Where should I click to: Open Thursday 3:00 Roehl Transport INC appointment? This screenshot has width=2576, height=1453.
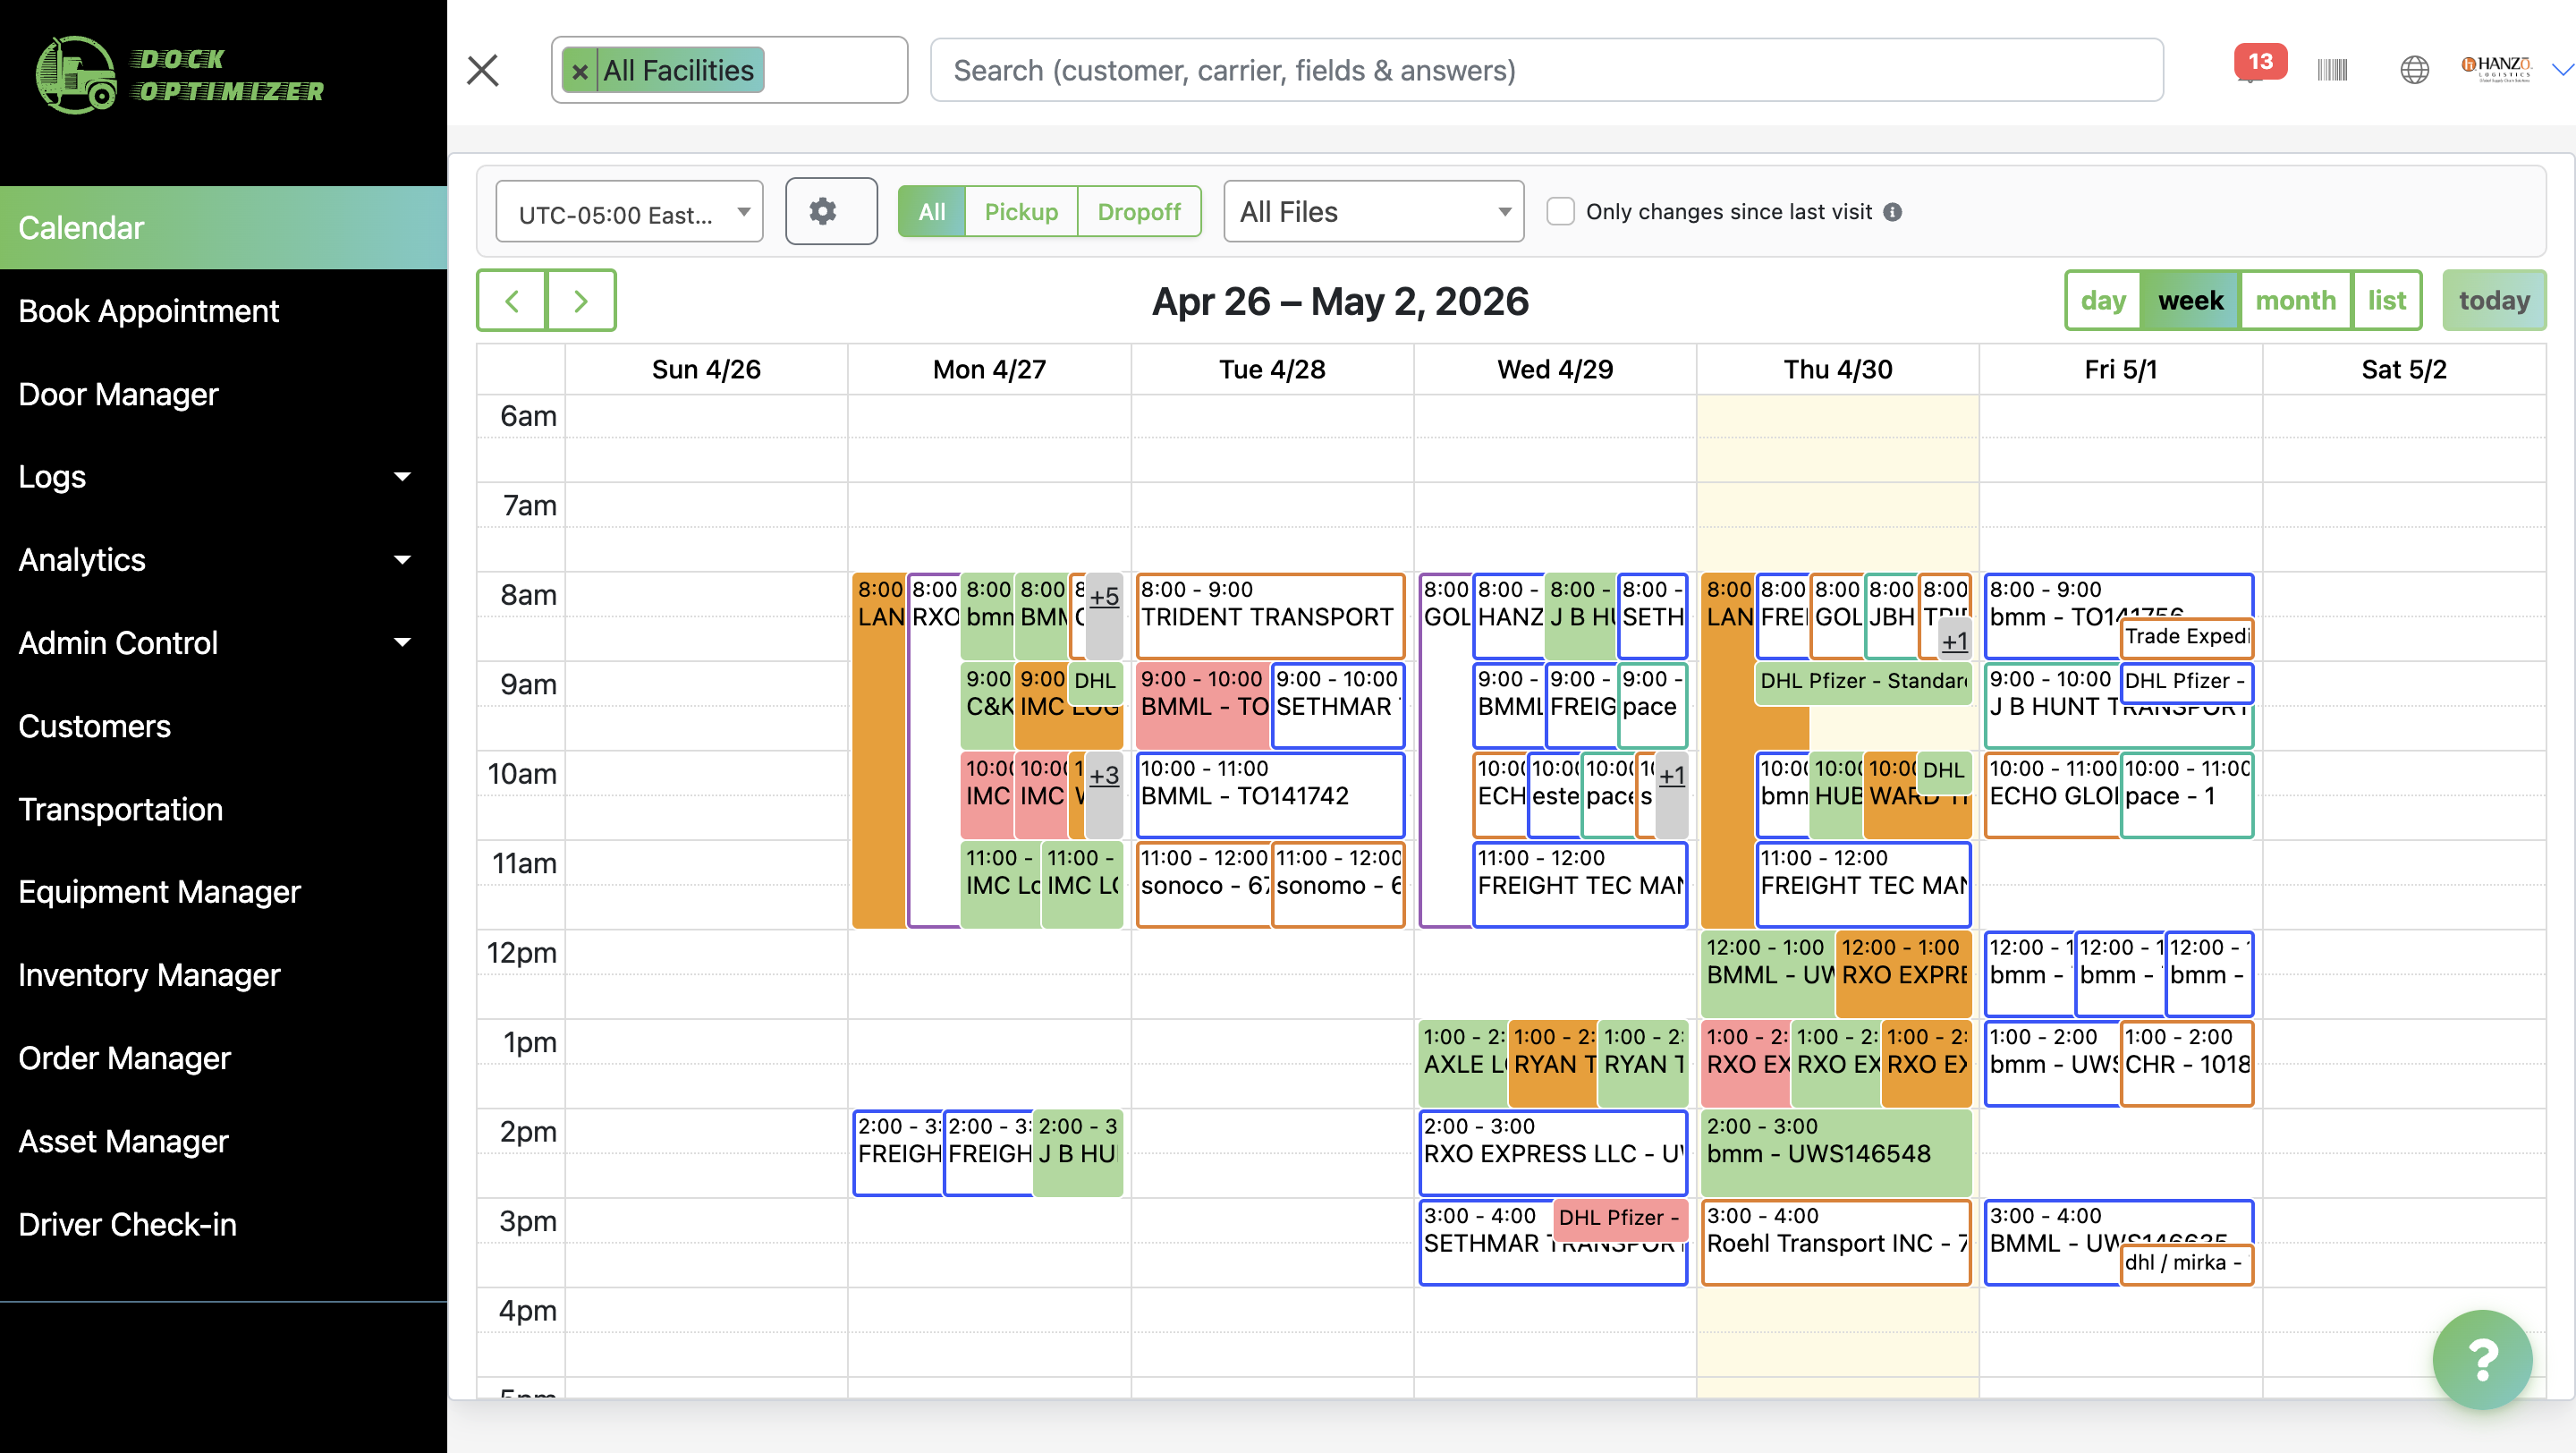tap(1836, 1242)
